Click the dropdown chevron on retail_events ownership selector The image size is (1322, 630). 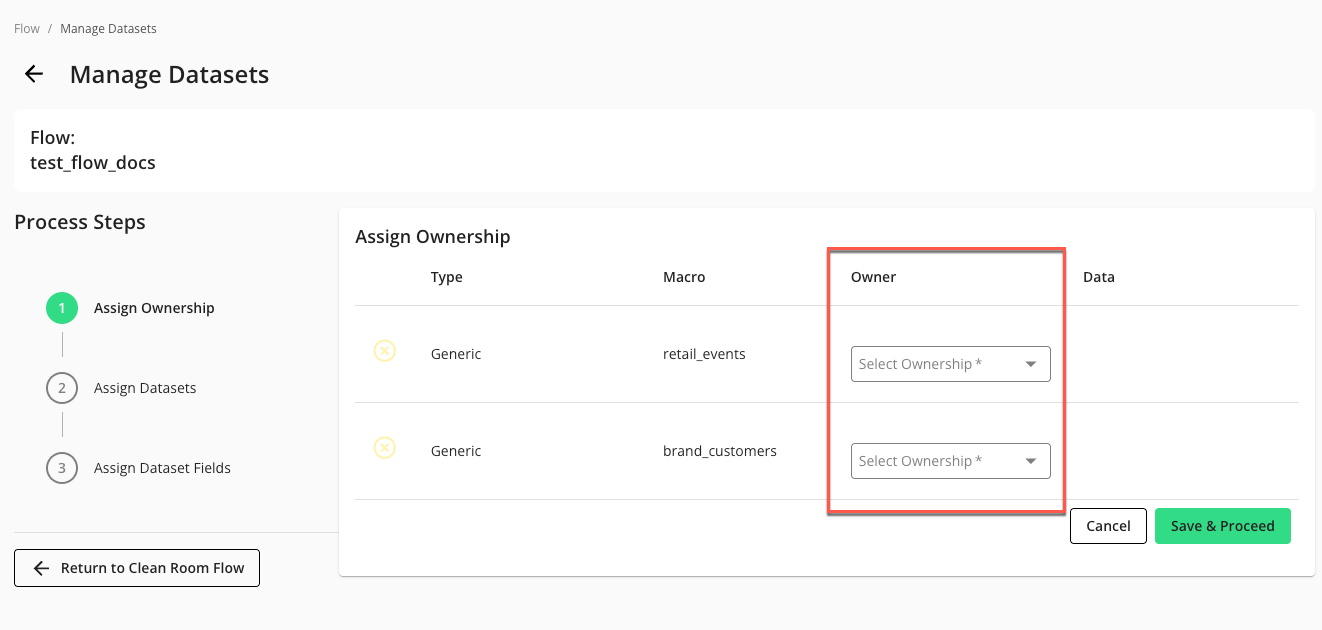click(x=1030, y=364)
